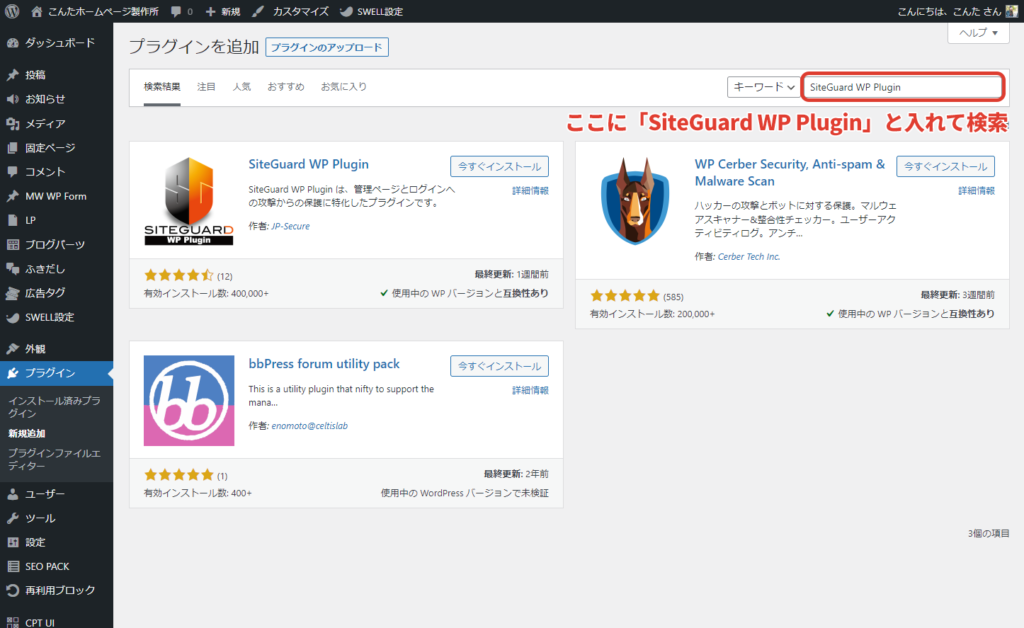Install SiteGuard WP Plugin now

[x=499, y=166]
